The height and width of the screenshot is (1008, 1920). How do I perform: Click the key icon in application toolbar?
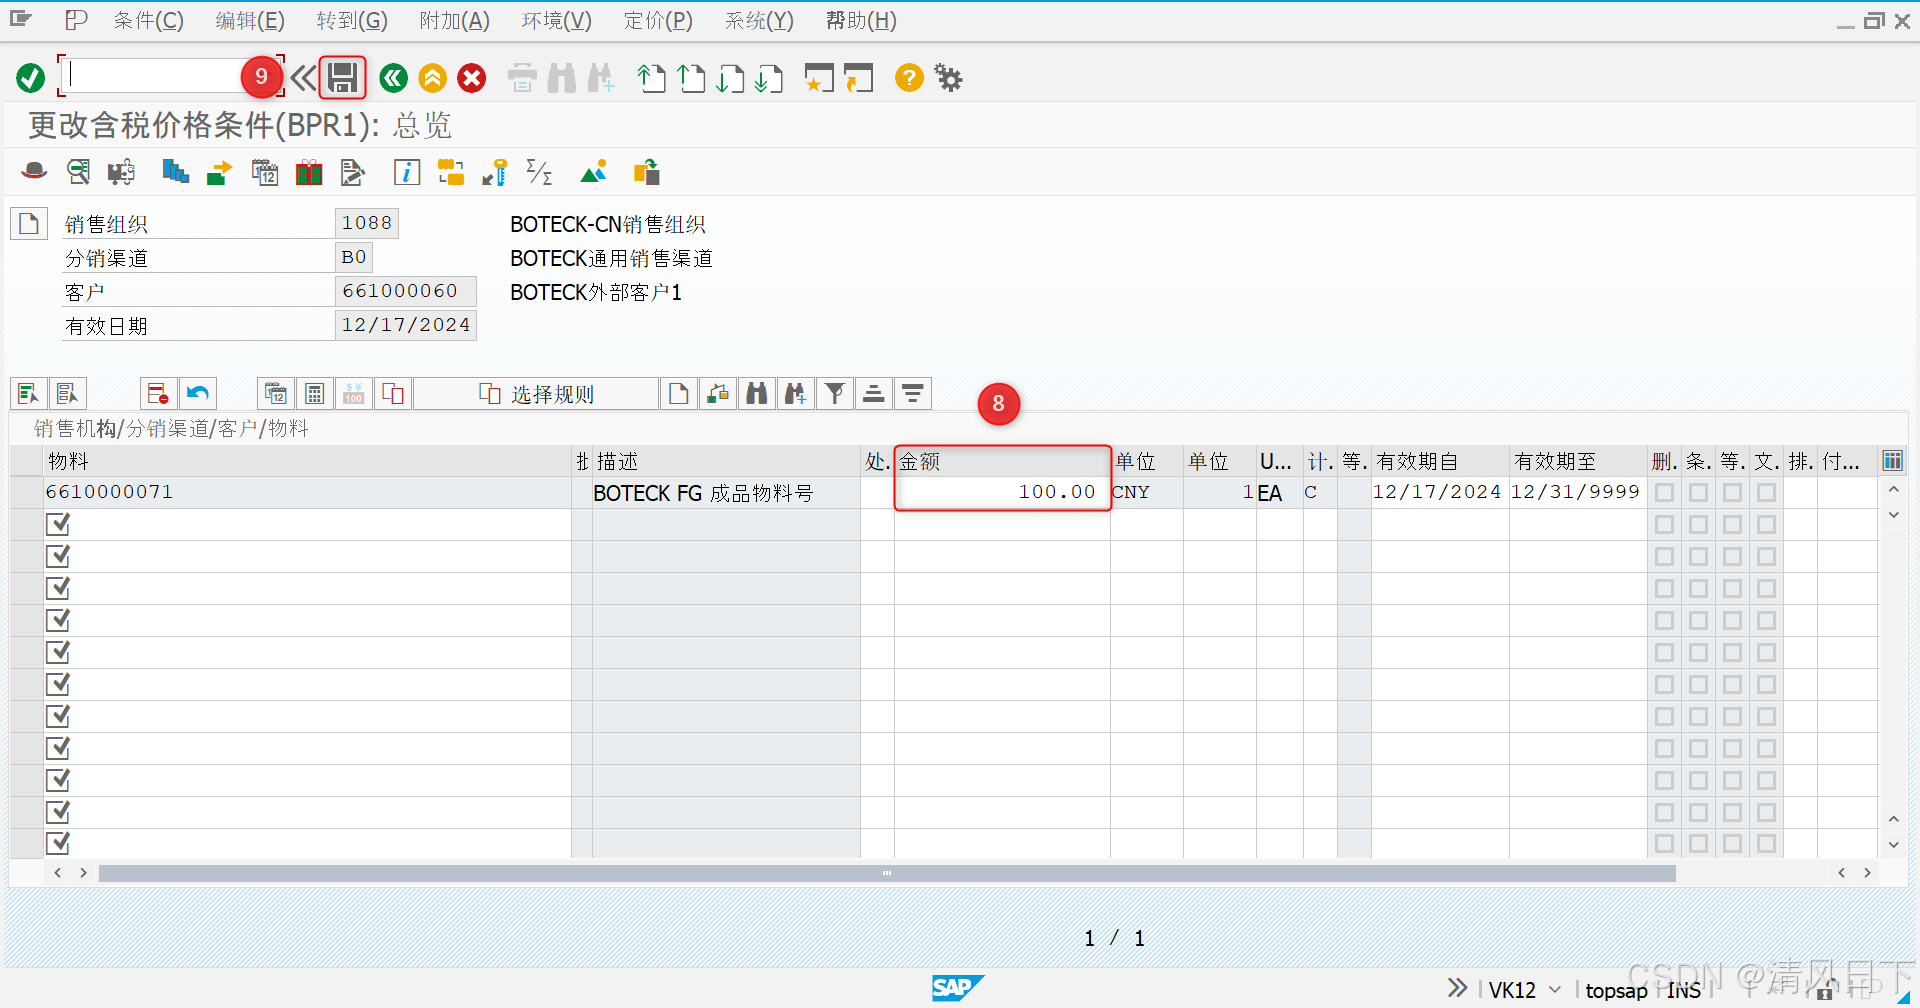495,172
